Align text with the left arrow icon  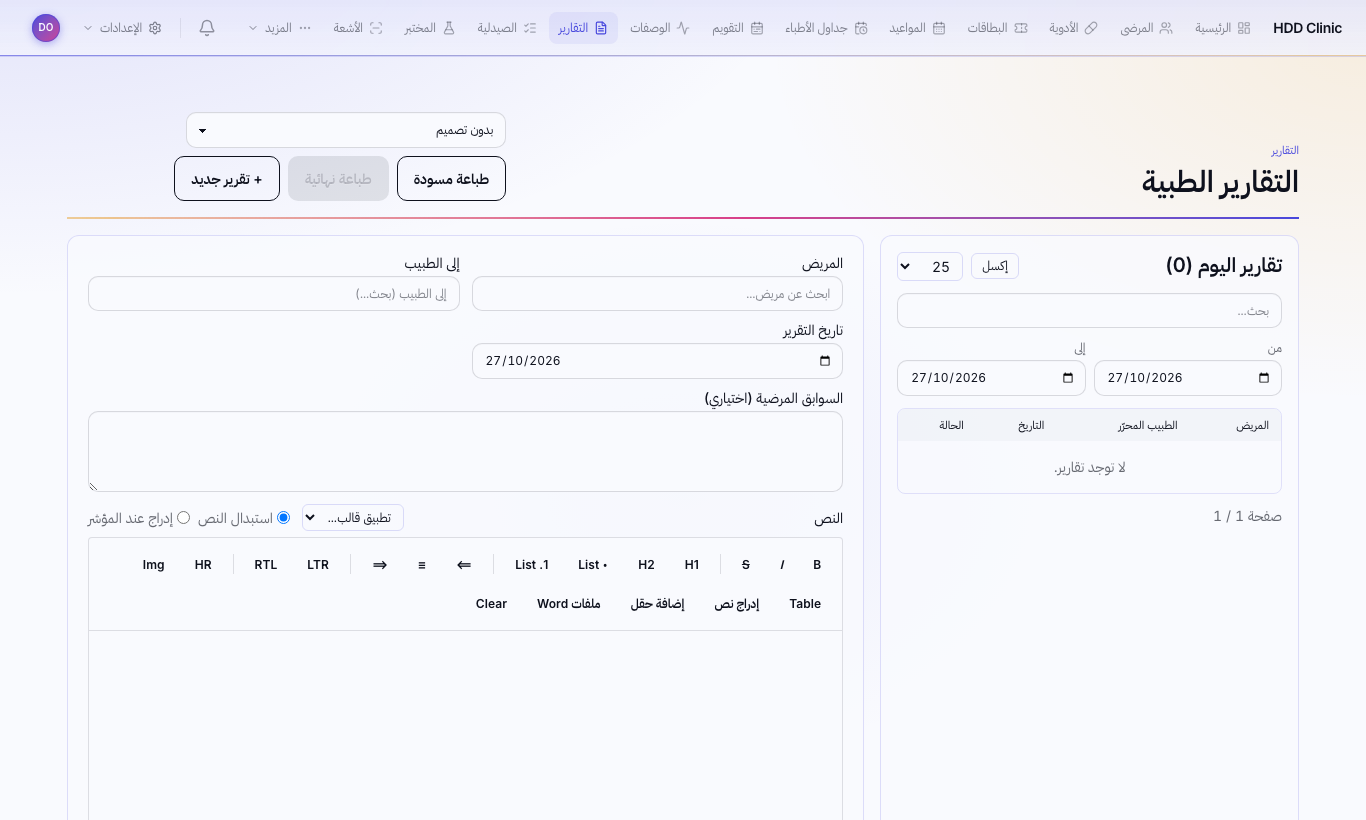pos(464,565)
